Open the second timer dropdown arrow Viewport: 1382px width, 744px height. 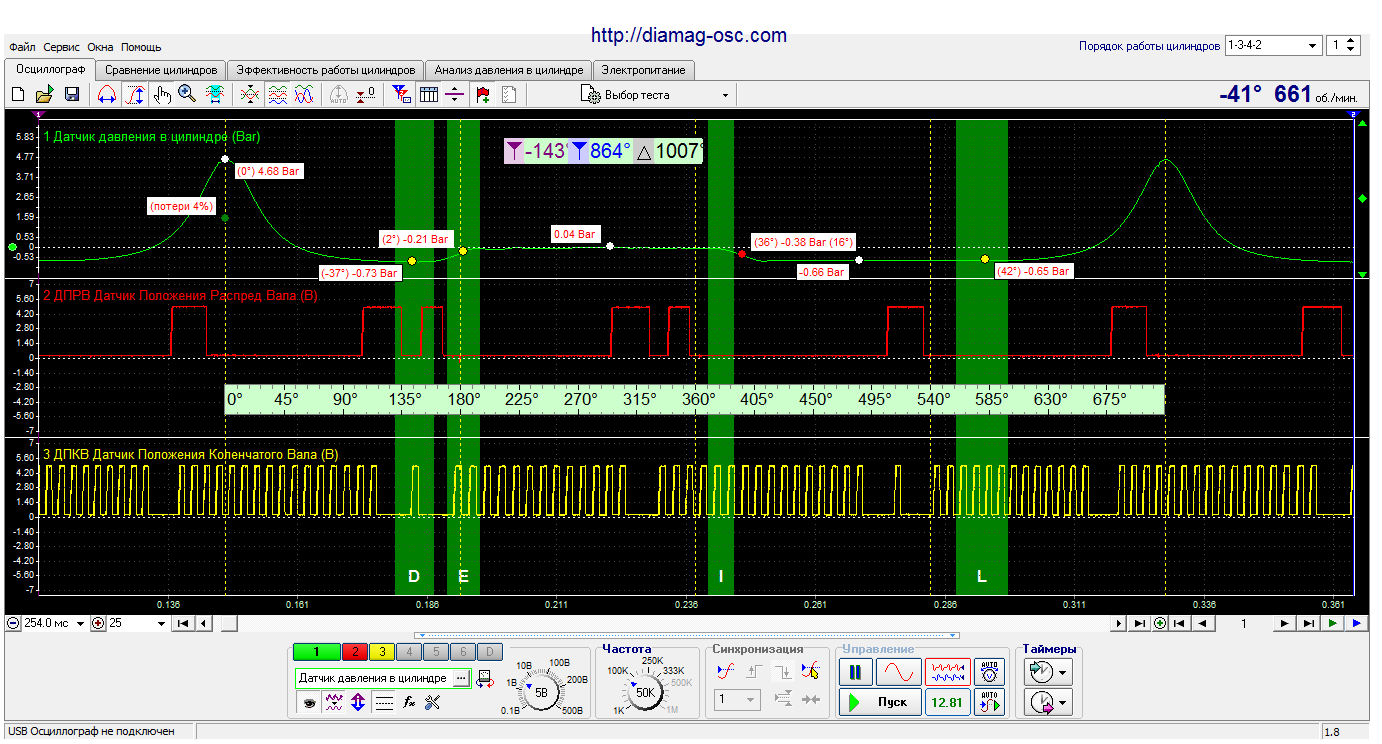1064,704
